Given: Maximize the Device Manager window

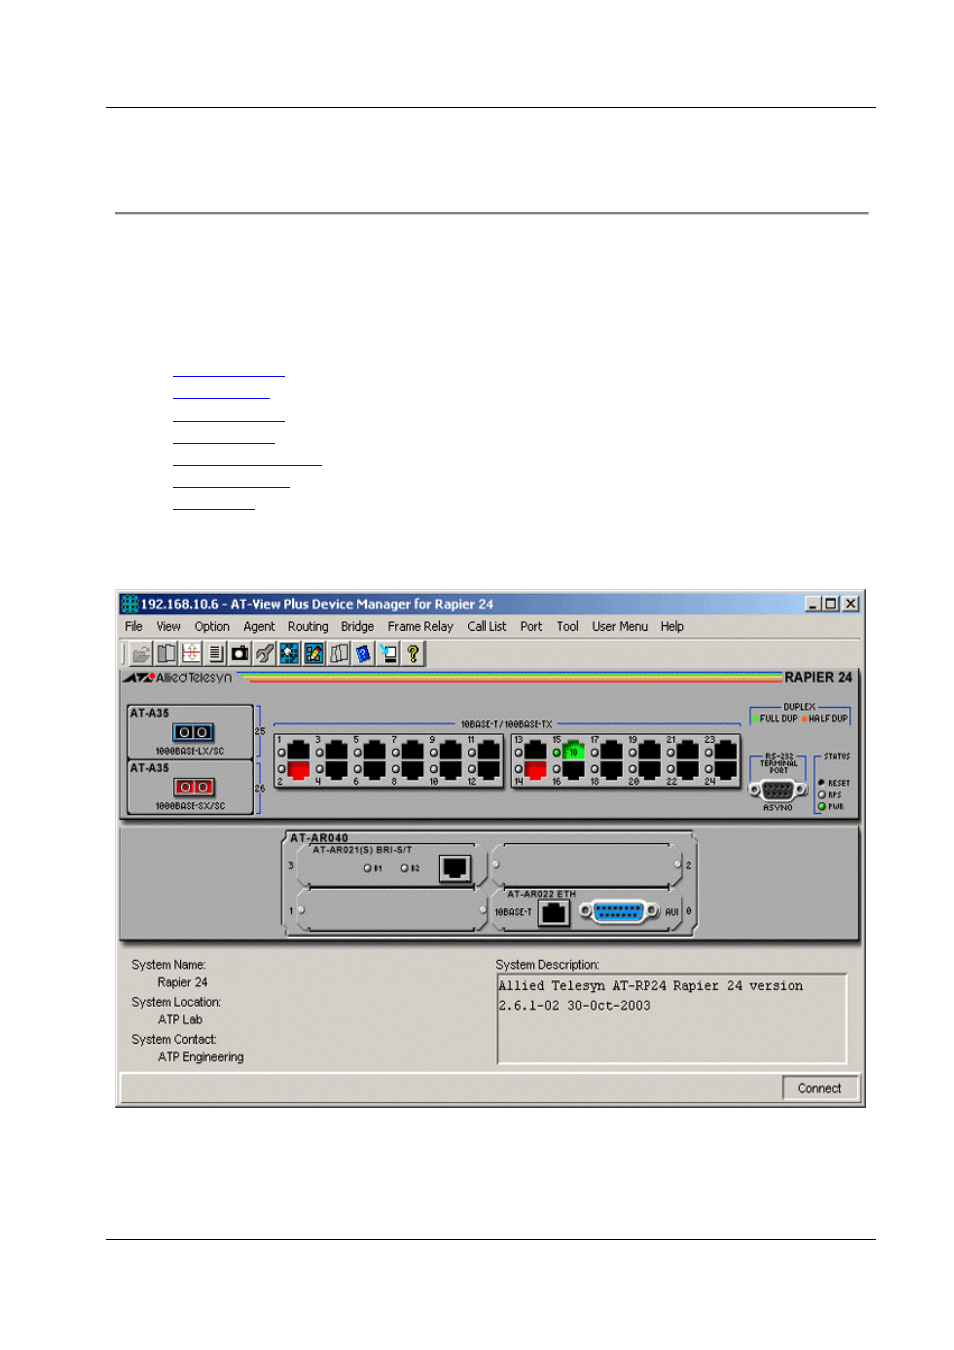Looking at the screenshot, I should tap(831, 604).
